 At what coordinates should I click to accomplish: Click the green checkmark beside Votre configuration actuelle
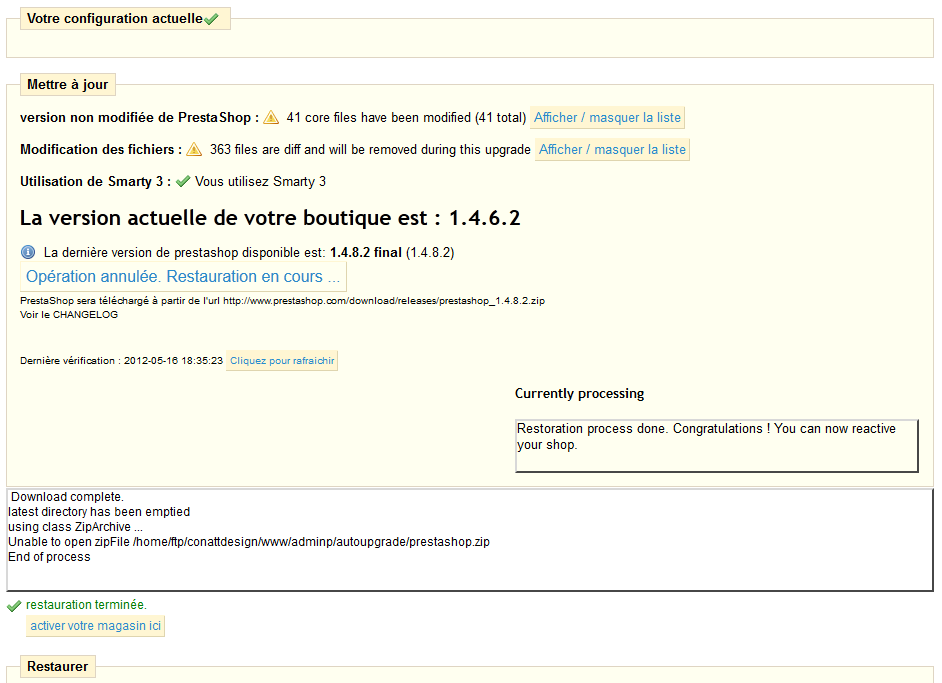click(x=211, y=19)
